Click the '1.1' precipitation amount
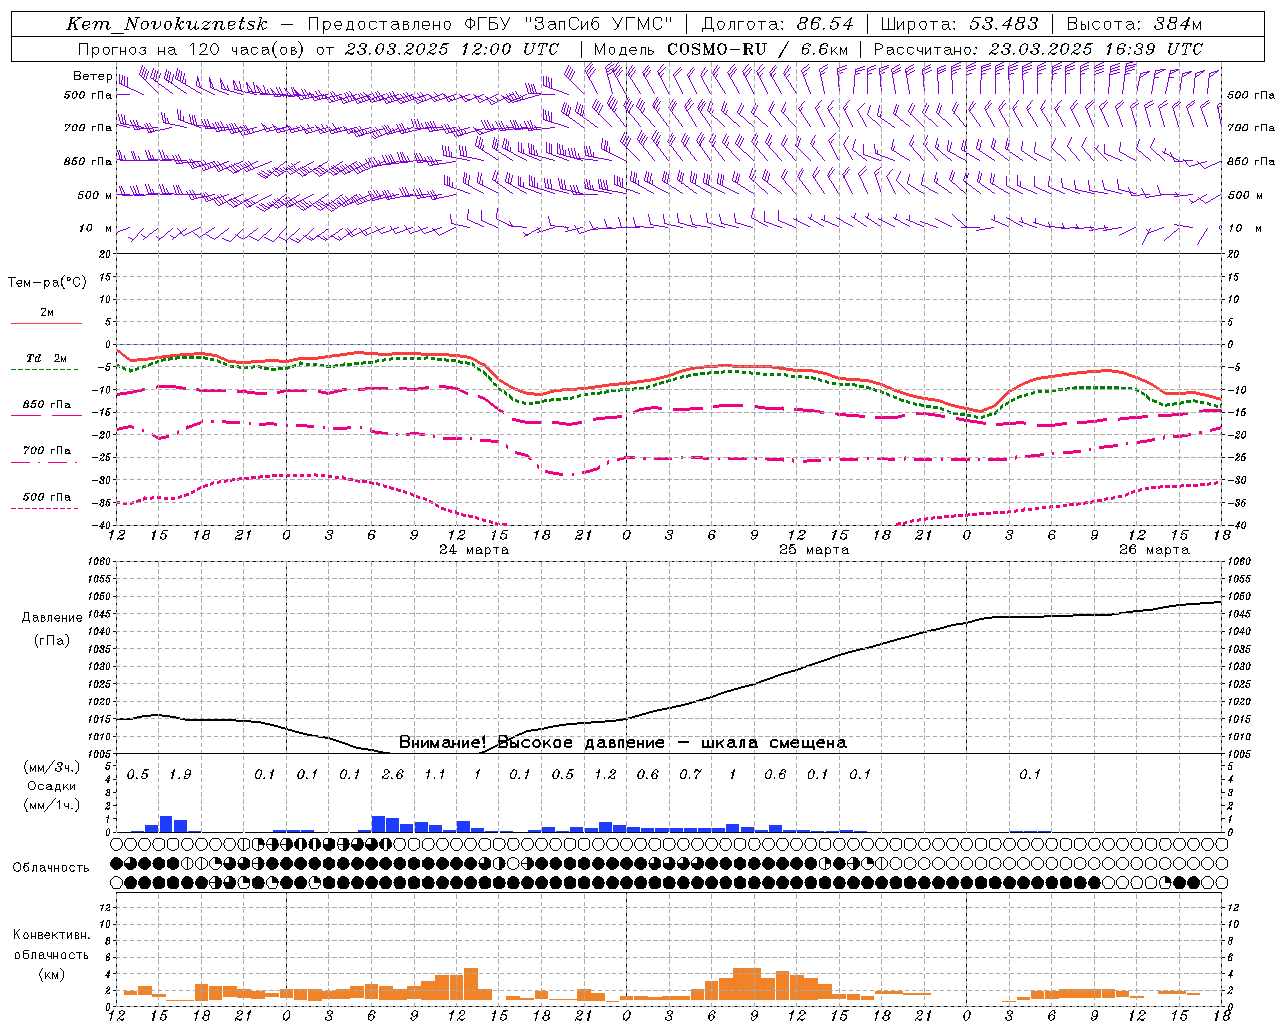Viewport: 1280px width, 1024px height. (435, 774)
